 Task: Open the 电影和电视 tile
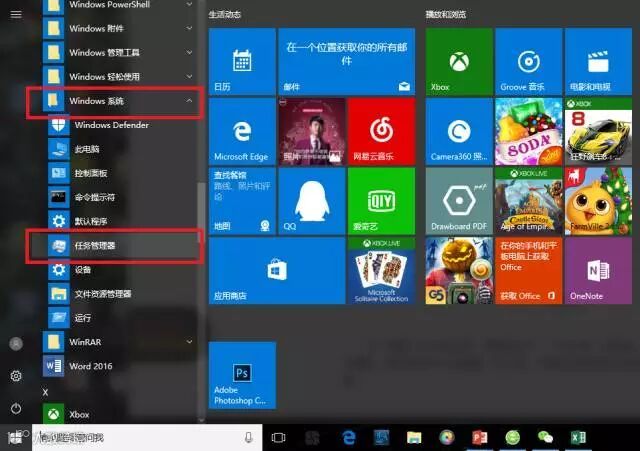coord(598,62)
